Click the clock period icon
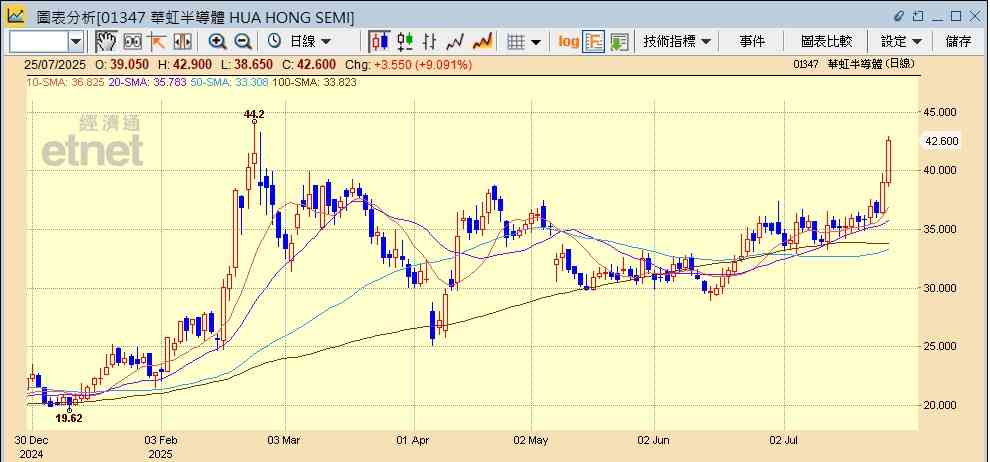 (274, 42)
